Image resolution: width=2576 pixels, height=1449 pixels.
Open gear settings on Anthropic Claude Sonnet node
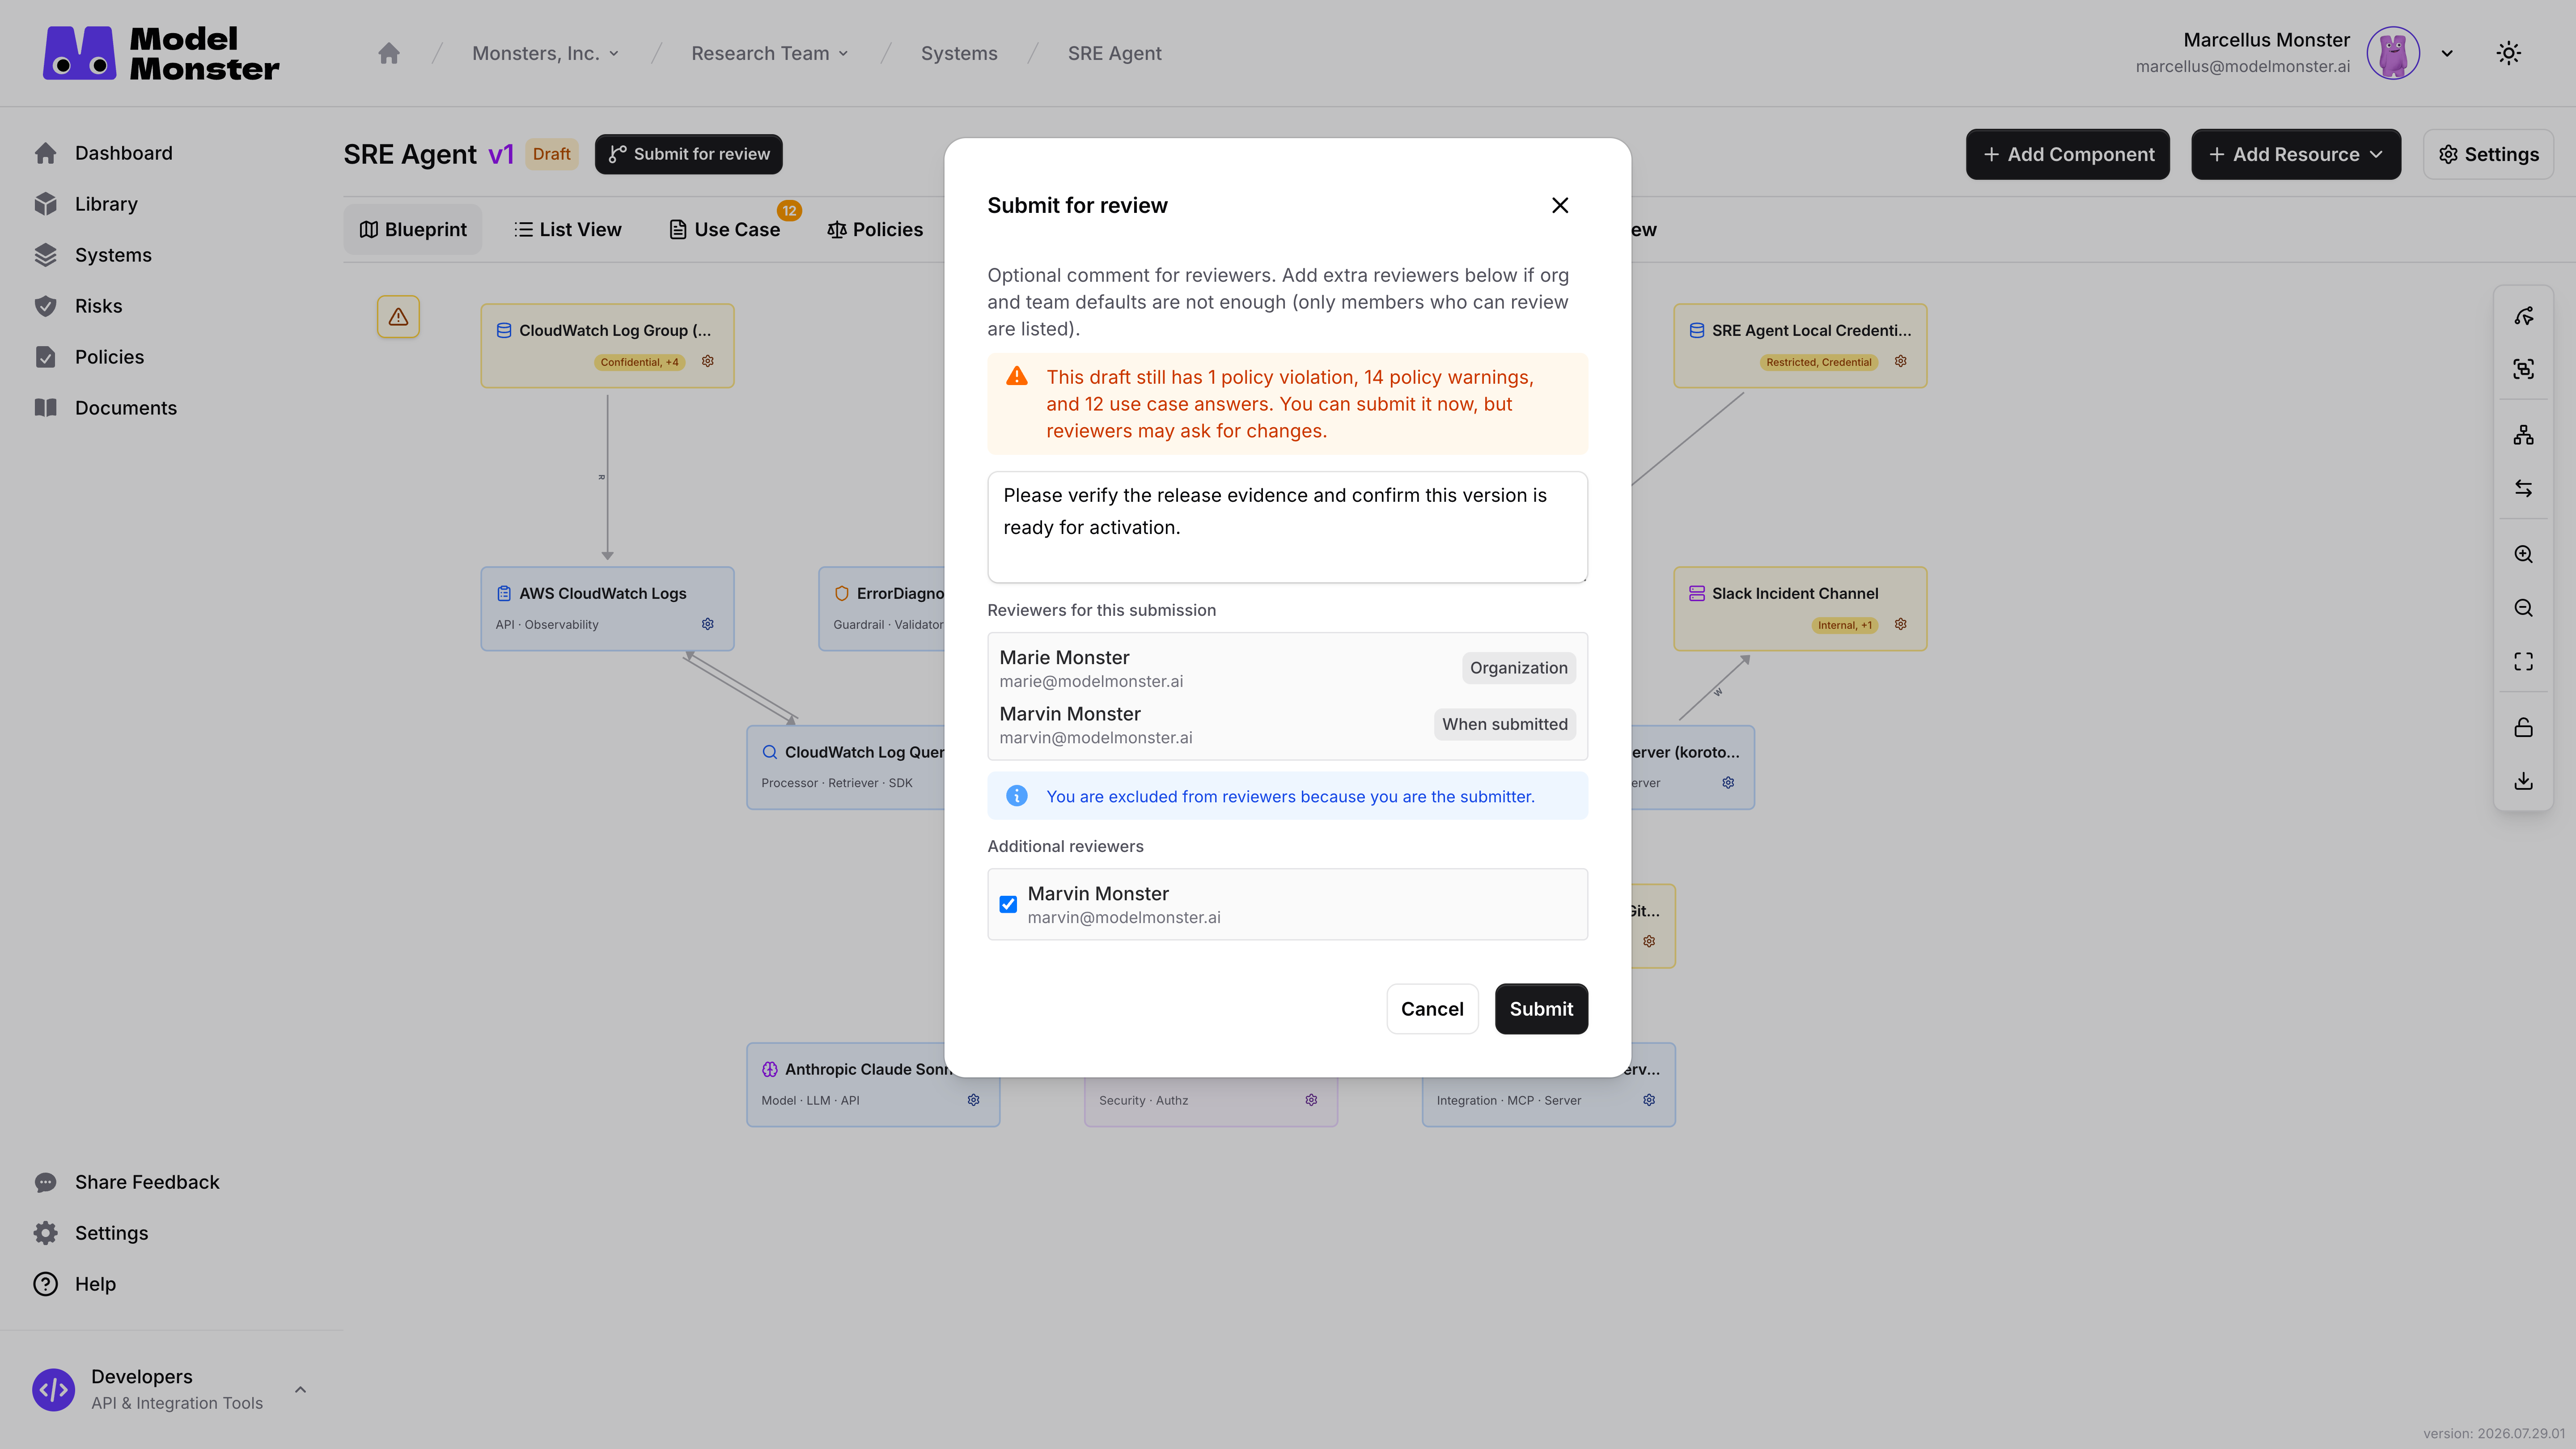[x=974, y=1100]
